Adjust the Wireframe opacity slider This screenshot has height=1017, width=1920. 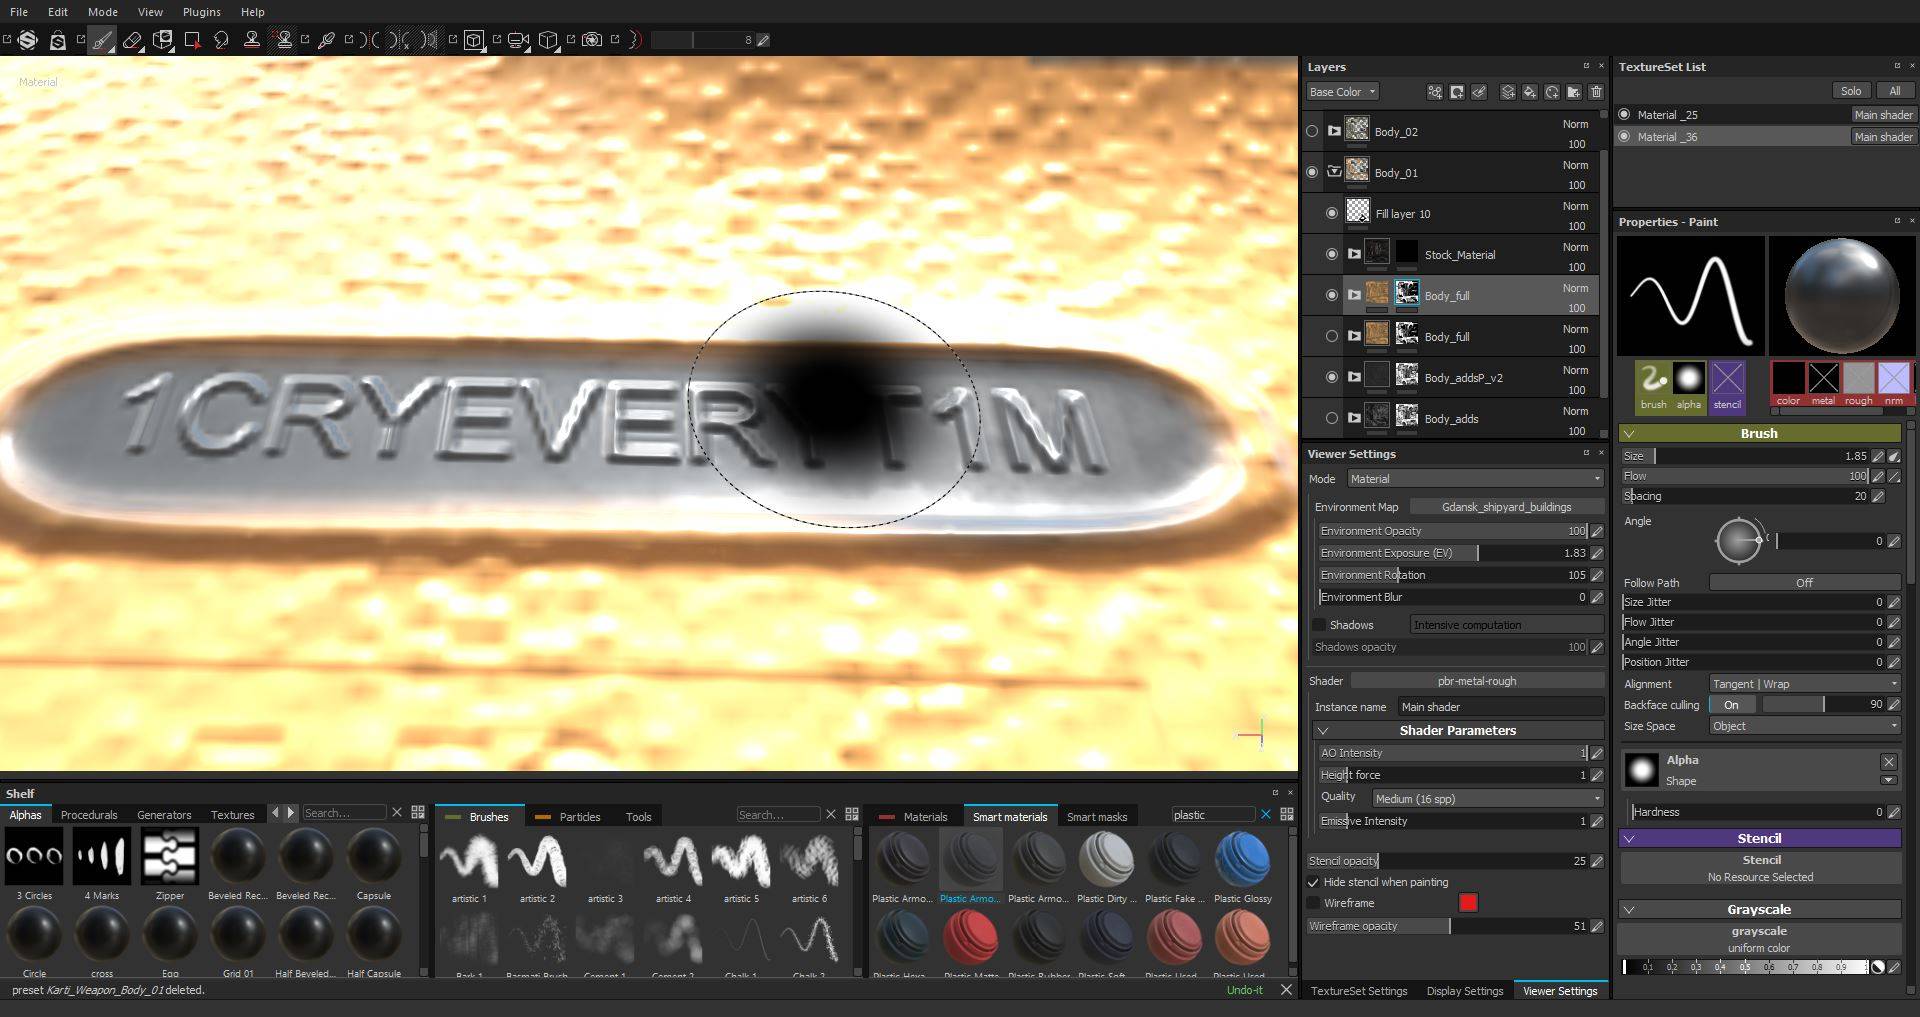pos(1448,926)
